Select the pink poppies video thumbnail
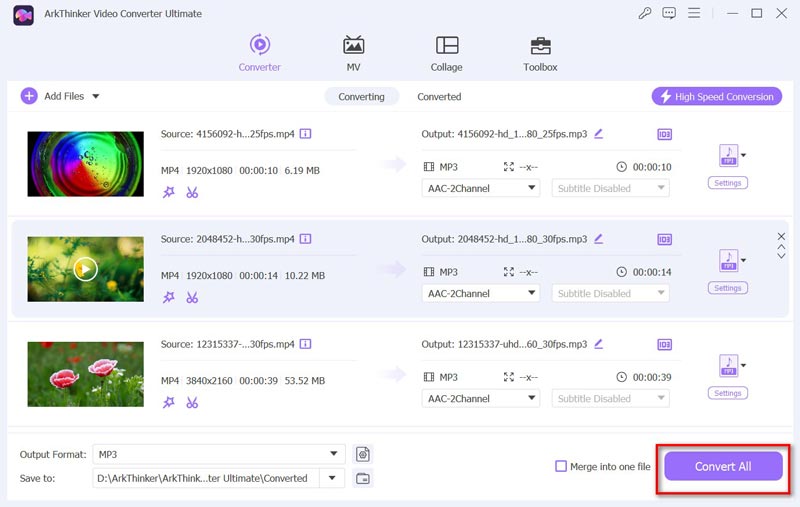800x507 pixels. [x=85, y=374]
